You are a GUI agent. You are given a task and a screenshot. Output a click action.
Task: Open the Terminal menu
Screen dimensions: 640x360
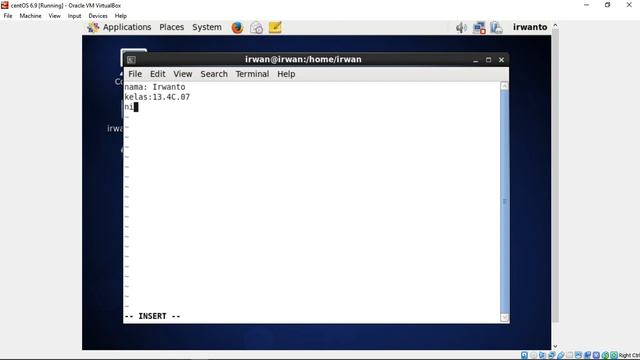pyautogui.click(x=252, y=74)
